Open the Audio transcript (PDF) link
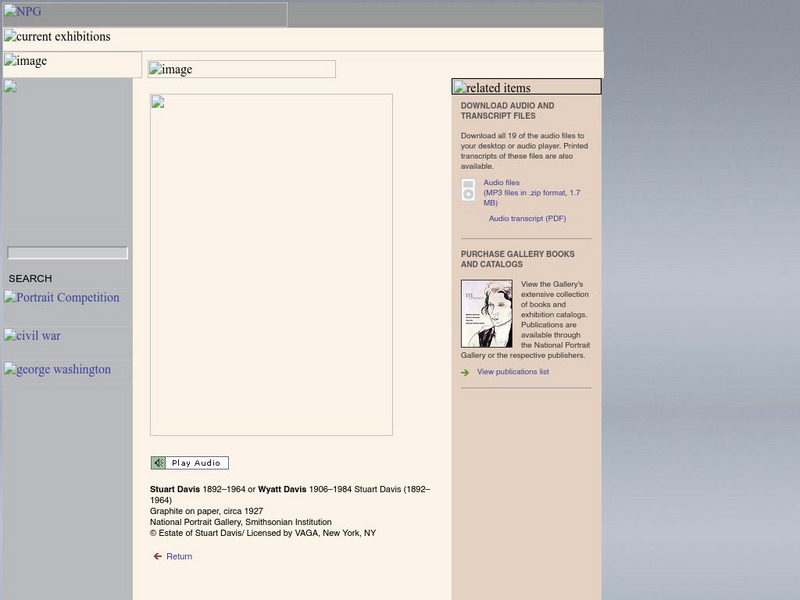 point(527,218)
